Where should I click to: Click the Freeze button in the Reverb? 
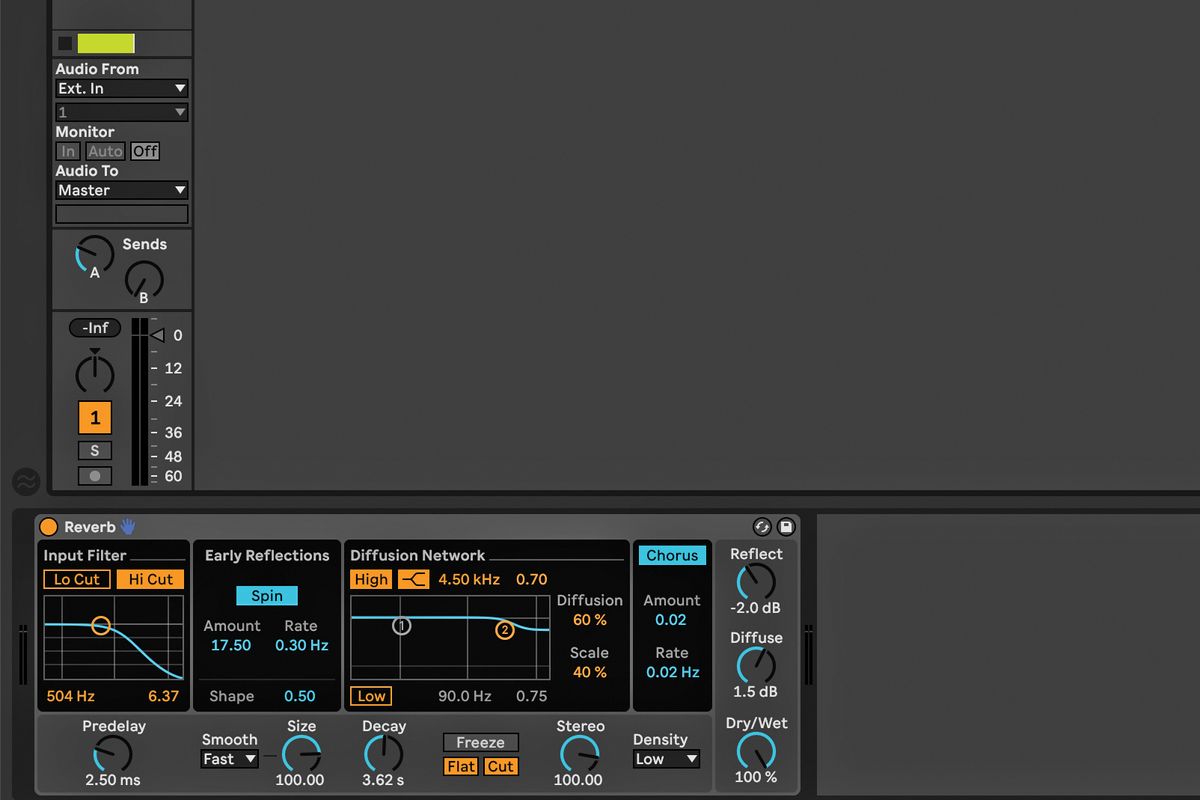(x=481, y=742)
